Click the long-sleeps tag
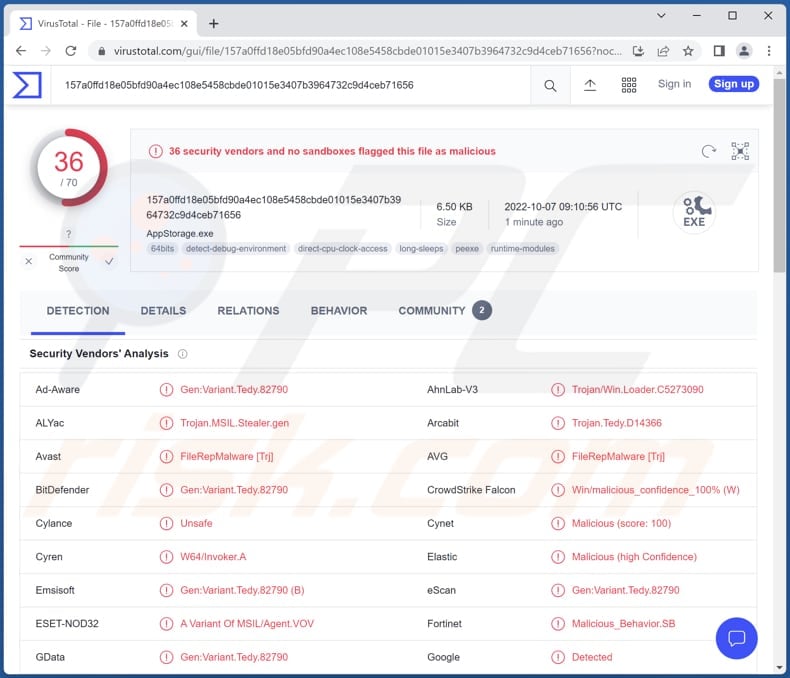 point(421,249)
